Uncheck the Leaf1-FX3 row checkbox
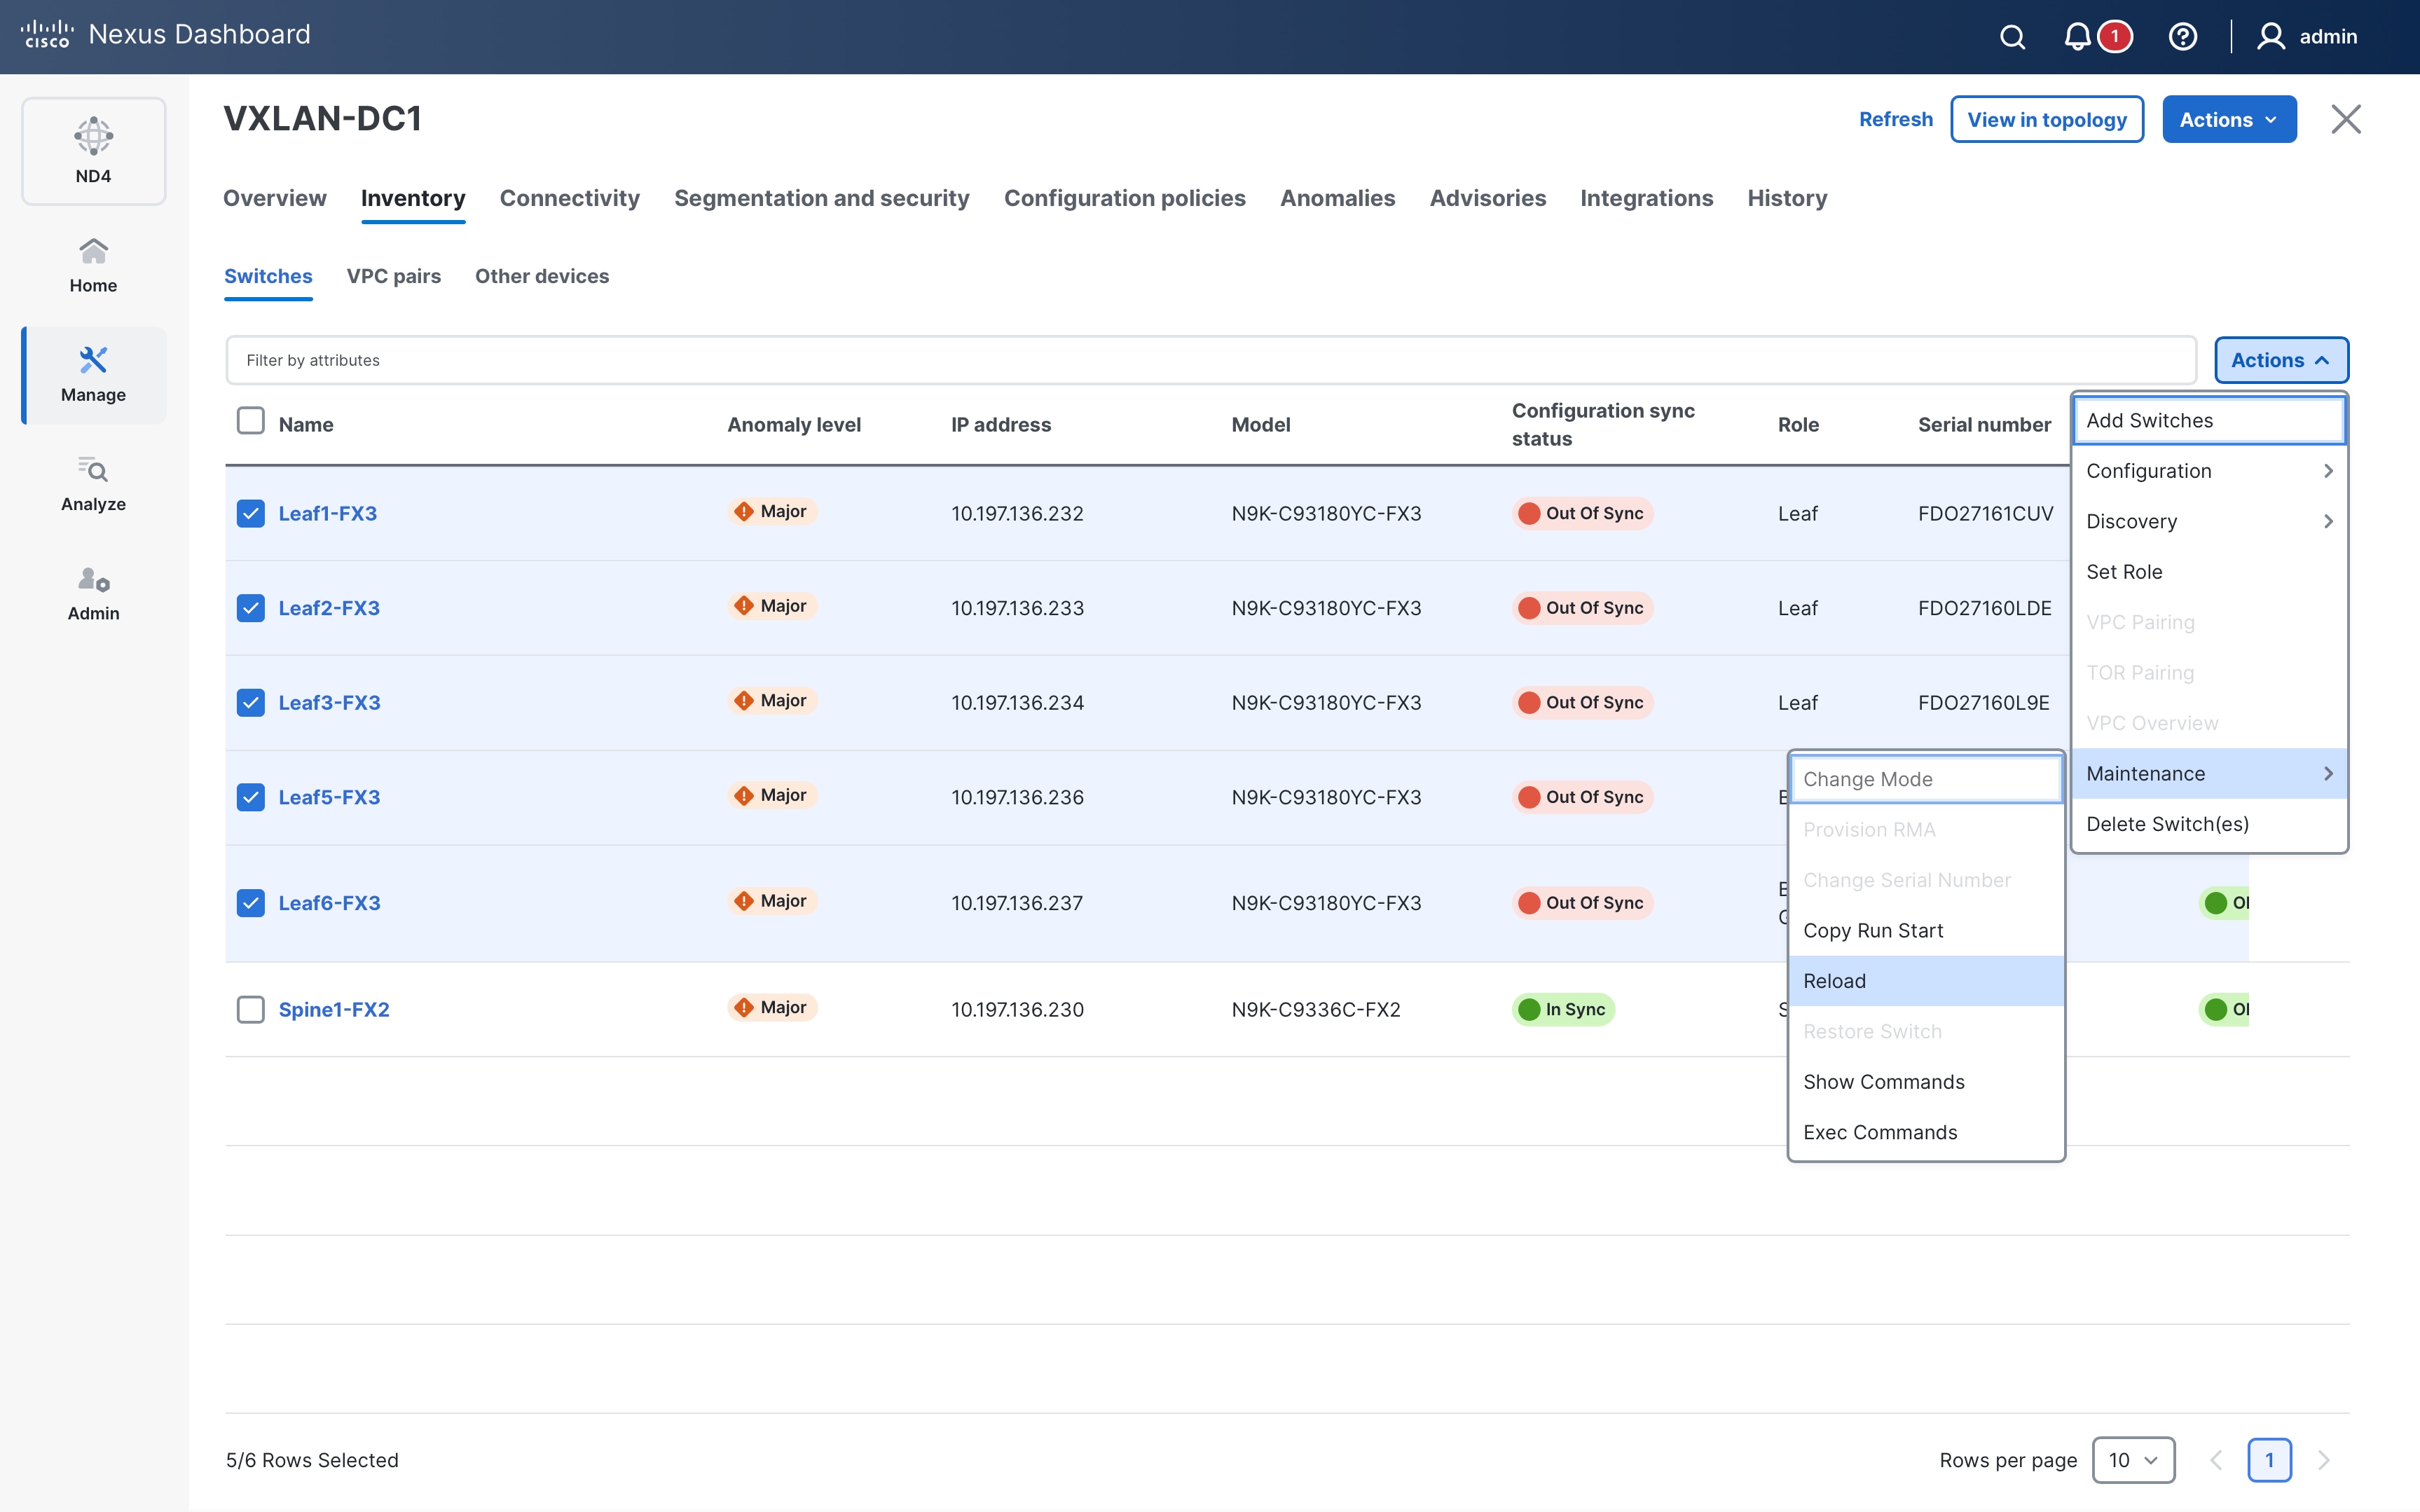 [x=251, y=513]
